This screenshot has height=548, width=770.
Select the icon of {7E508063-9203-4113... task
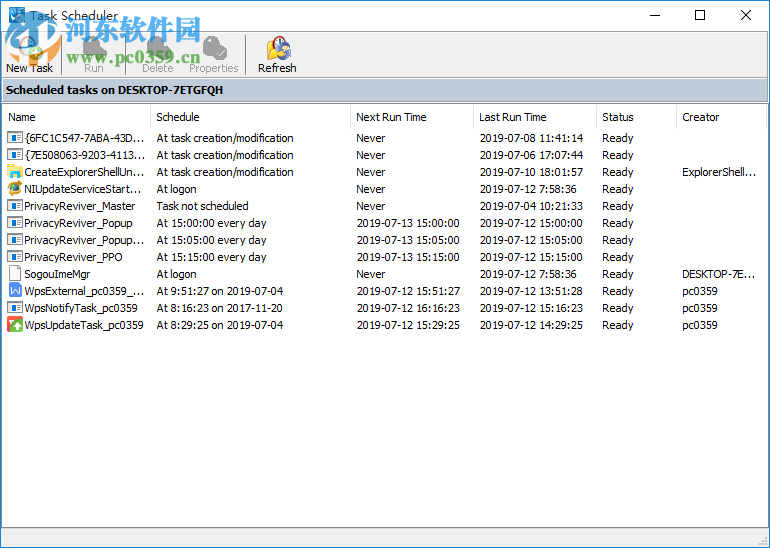[x=15, y=155]
